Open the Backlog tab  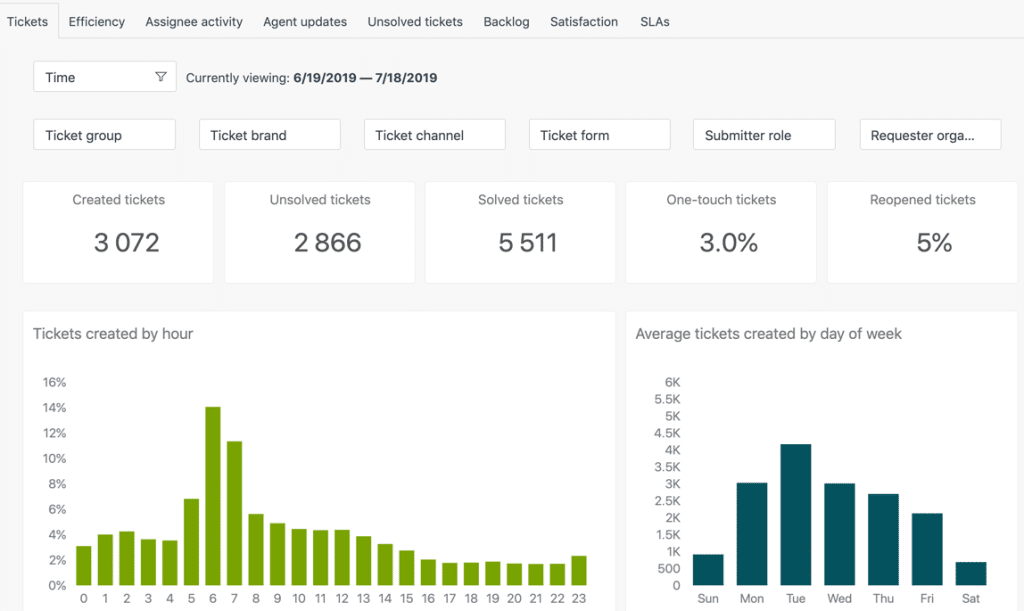tap(506, 21)
